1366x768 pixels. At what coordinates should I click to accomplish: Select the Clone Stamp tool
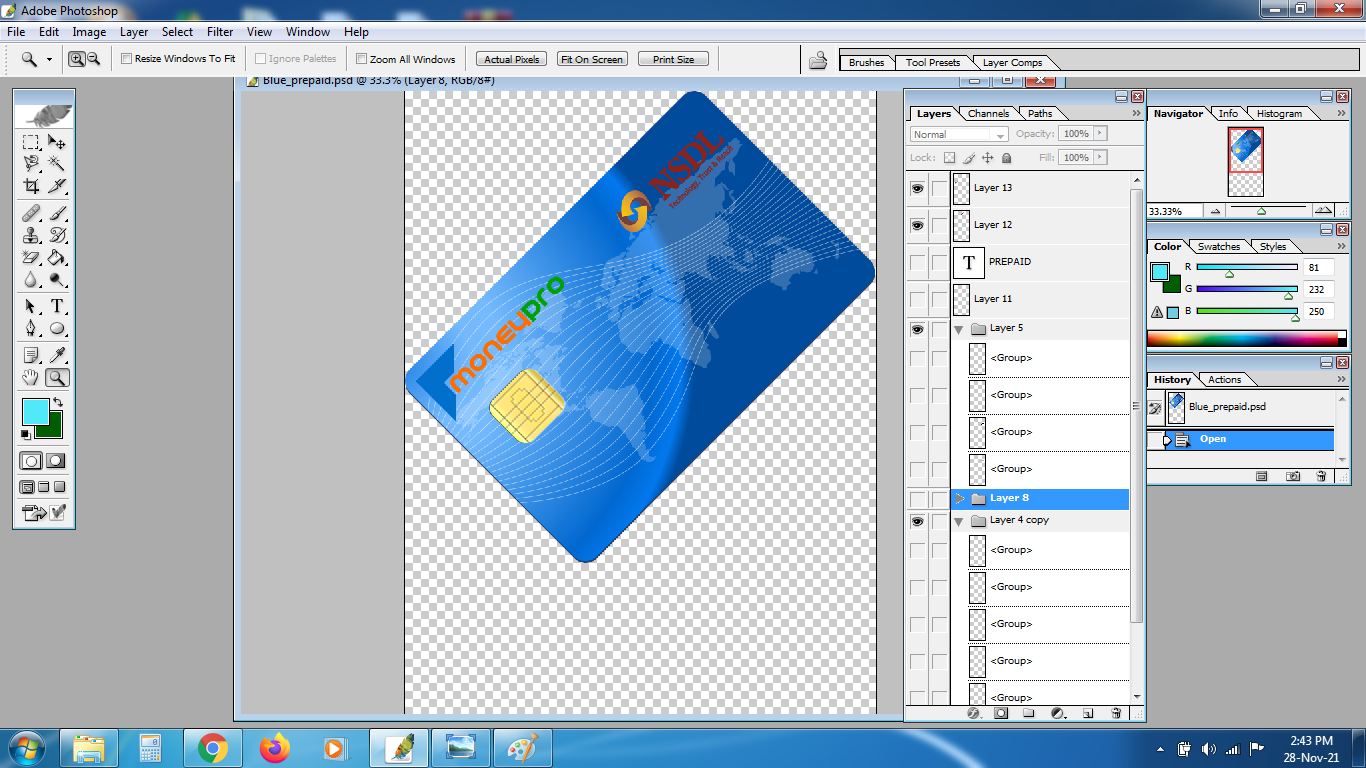31,235
